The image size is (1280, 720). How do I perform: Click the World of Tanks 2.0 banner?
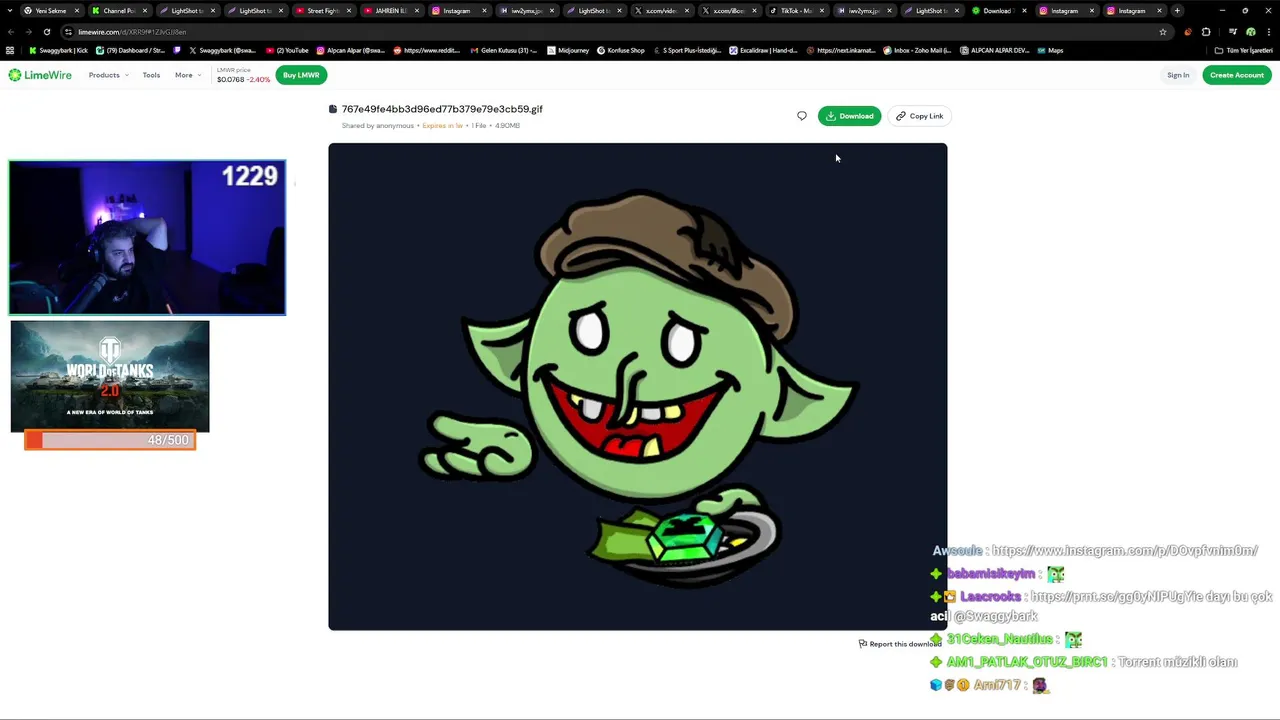[110, 377]
